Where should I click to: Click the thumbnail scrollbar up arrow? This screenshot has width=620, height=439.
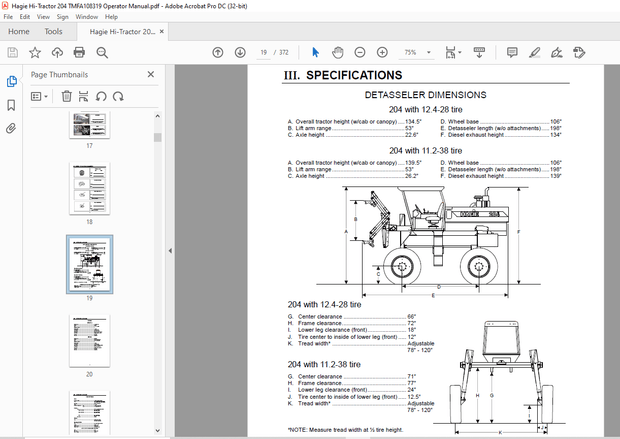pos(157,116)
